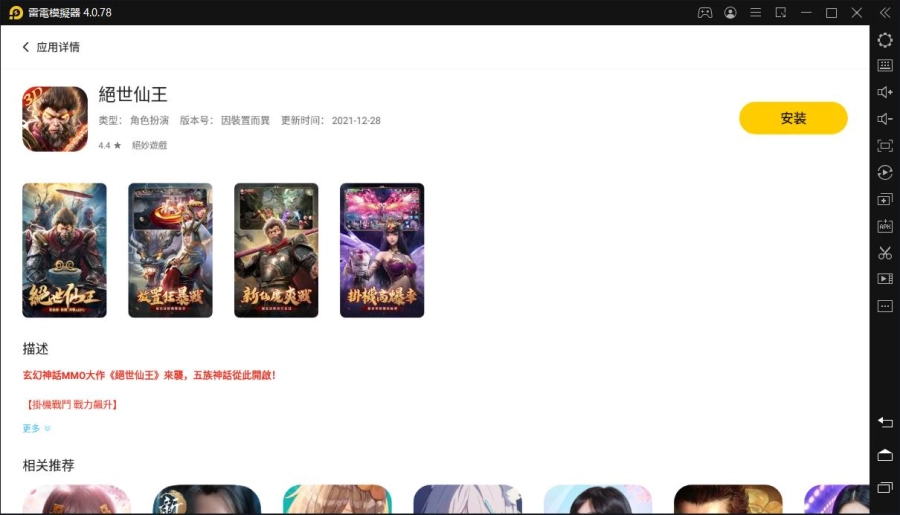Decrease volume with speaker minus icon
Image resolution: width=900 pixels, height=515 pixels.
[885, 119]
